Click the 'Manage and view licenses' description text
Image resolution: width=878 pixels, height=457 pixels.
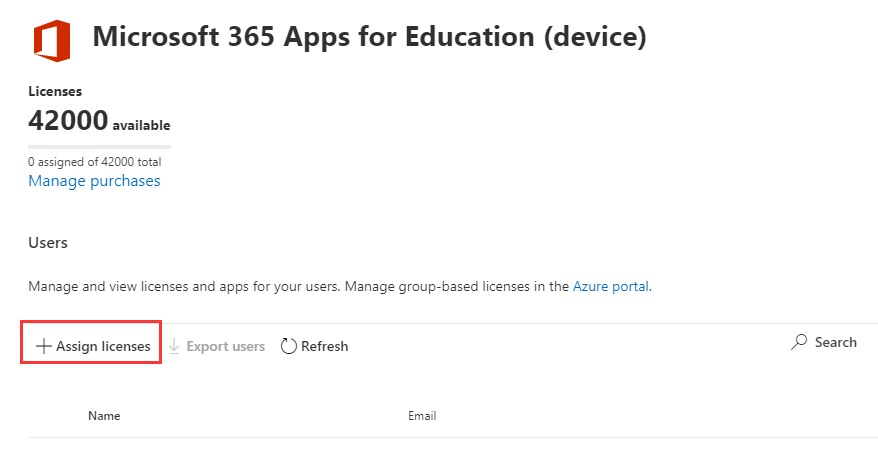299,286
